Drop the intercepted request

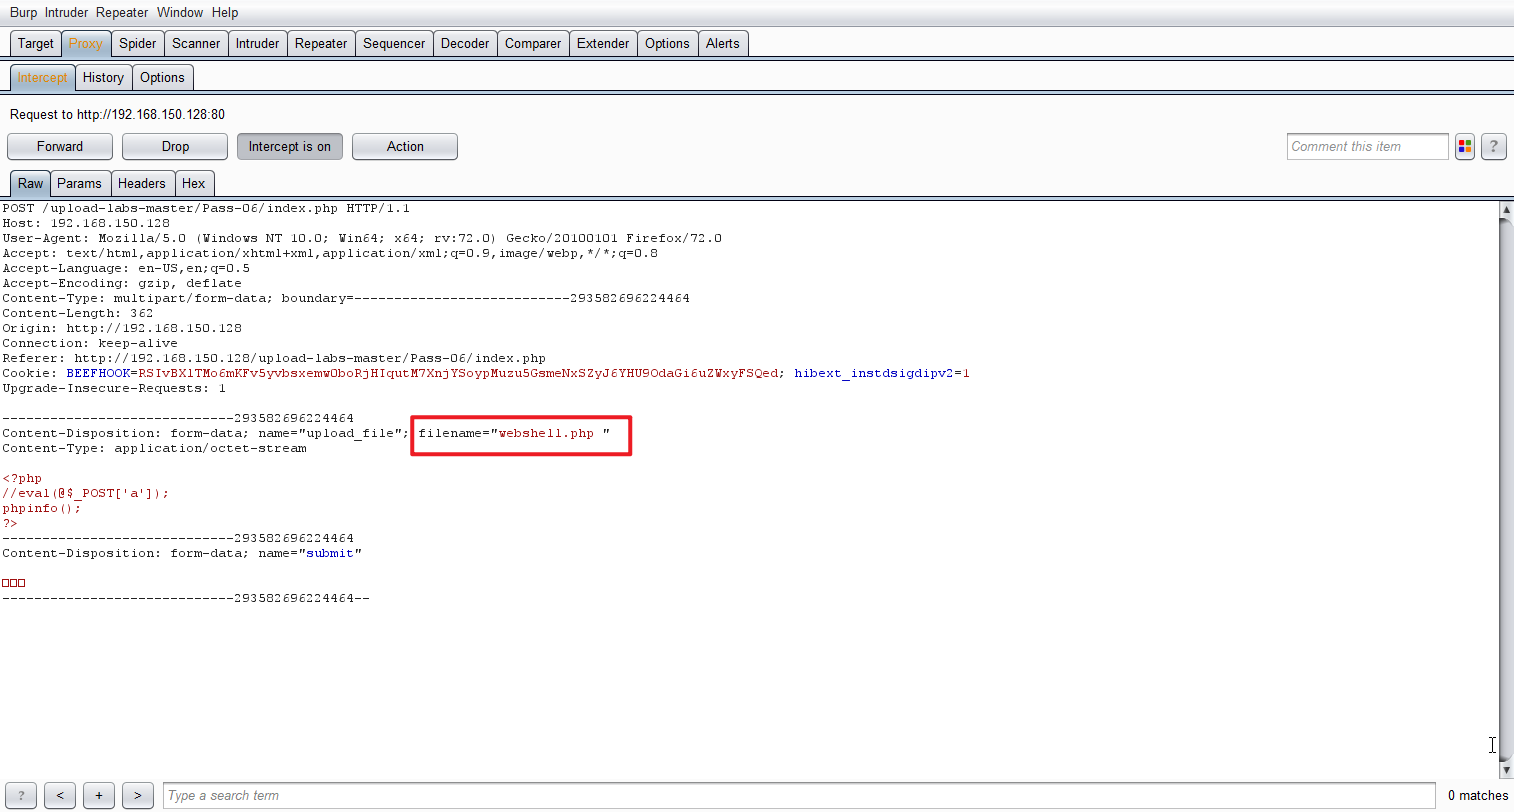pos(175,146)
